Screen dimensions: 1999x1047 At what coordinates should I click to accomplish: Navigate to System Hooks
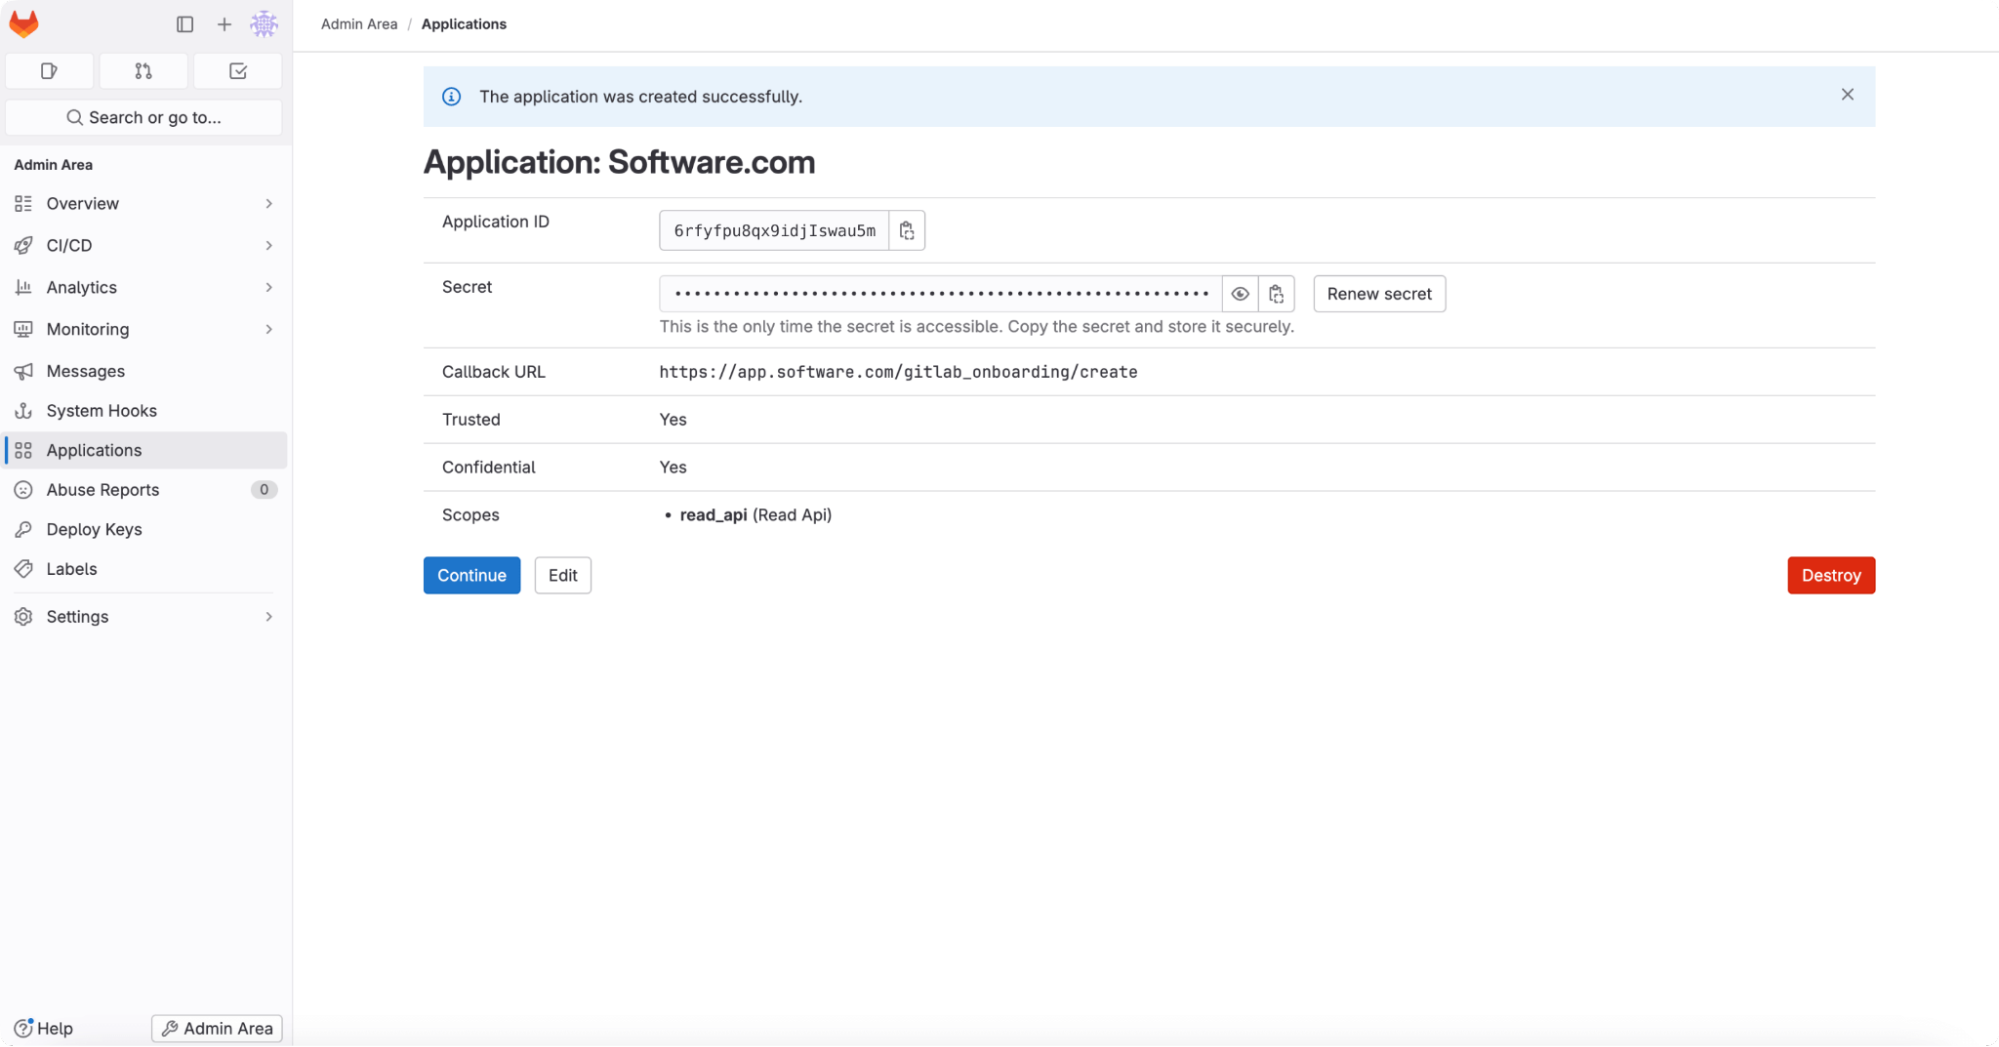[101, 410]
